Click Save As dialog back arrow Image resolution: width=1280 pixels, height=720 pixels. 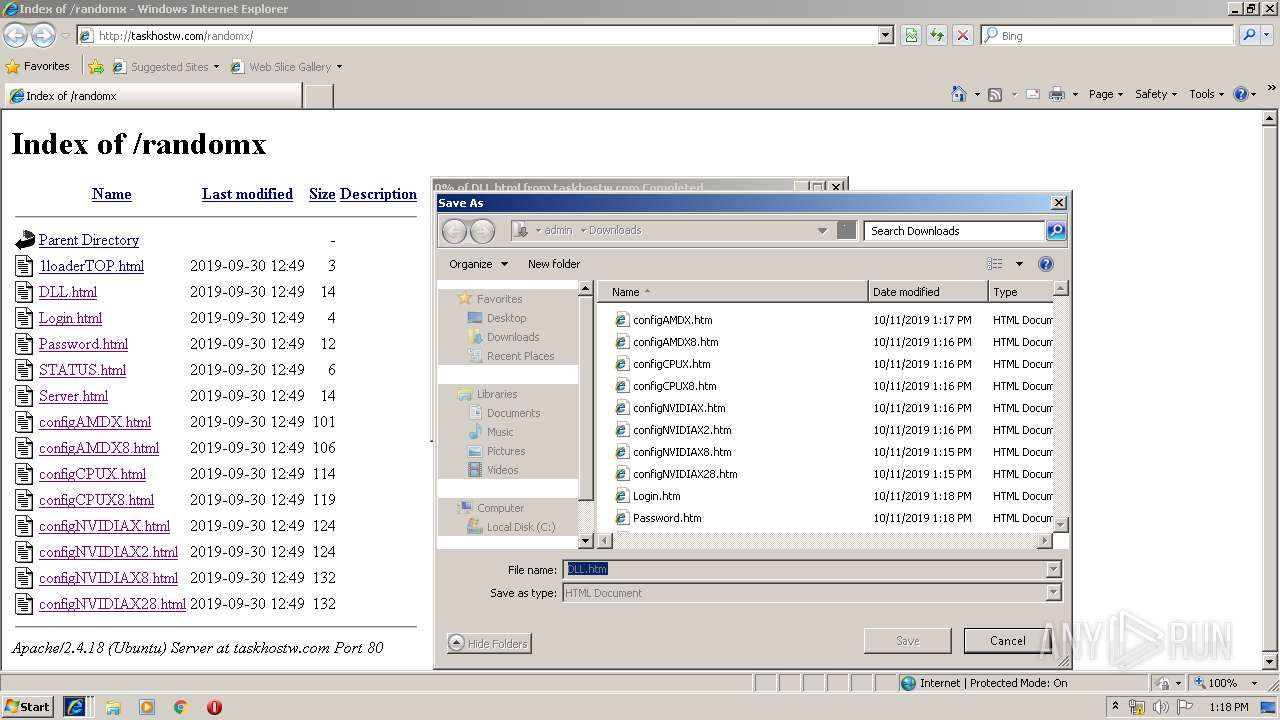[x=454, y=231]
